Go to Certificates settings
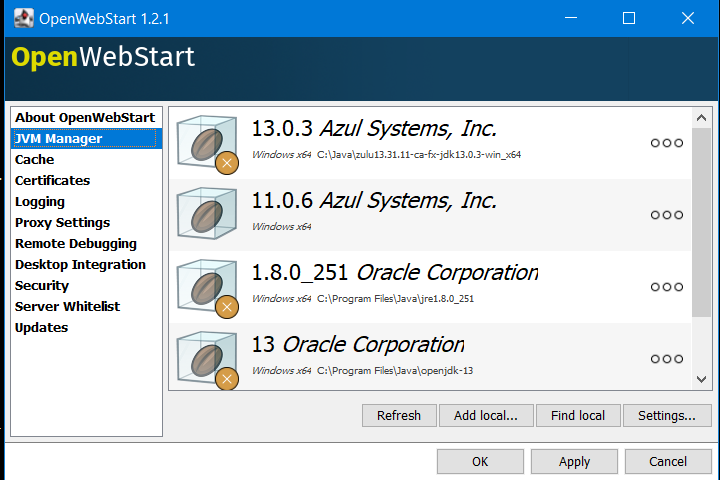This screenshot has height=480, width=720. click(86, 181)
